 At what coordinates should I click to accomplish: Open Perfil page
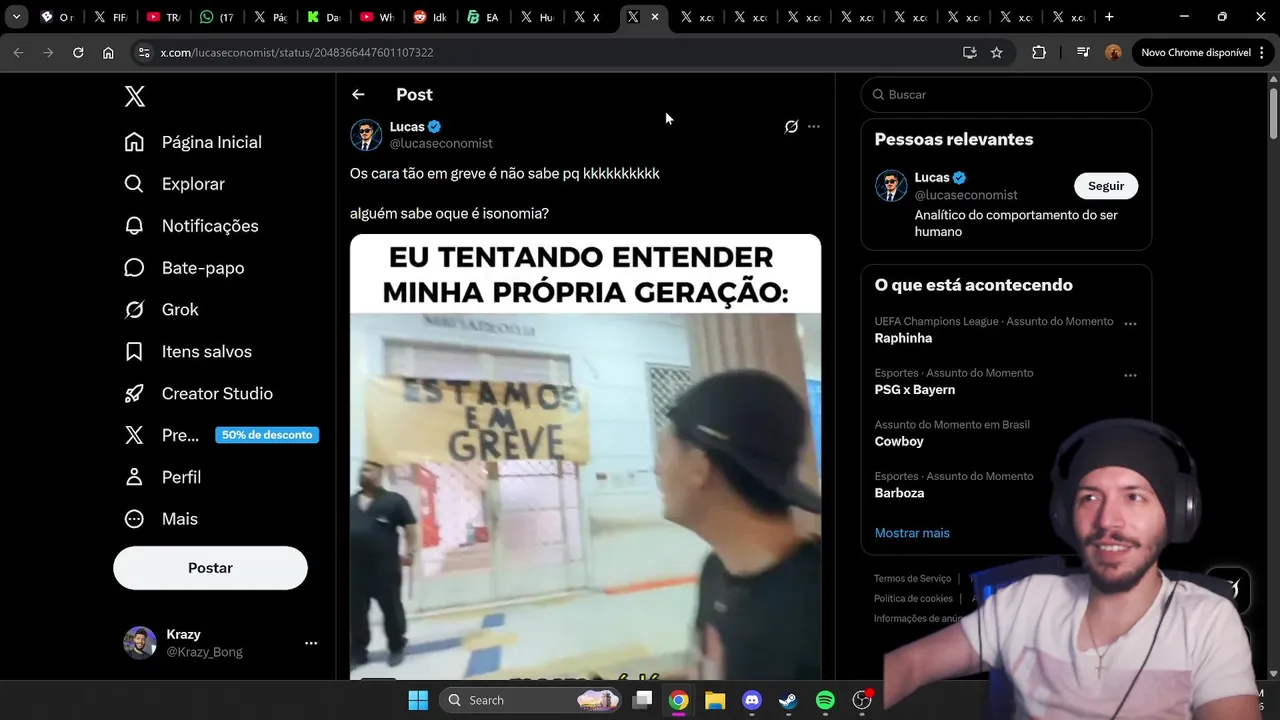[x=162, y=477]
